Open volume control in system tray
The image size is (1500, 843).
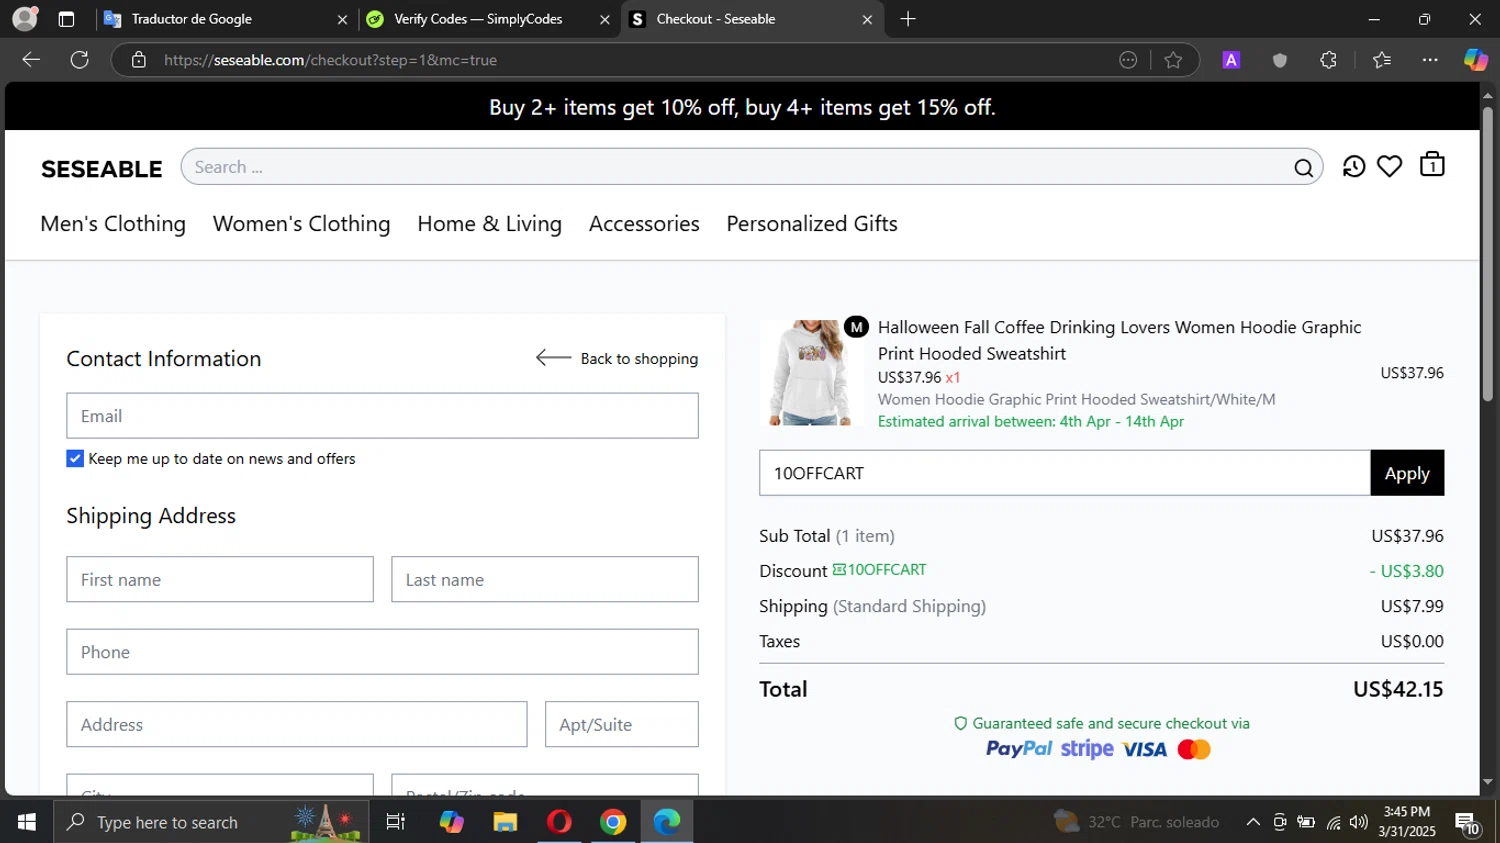[x=1358, y=822]
